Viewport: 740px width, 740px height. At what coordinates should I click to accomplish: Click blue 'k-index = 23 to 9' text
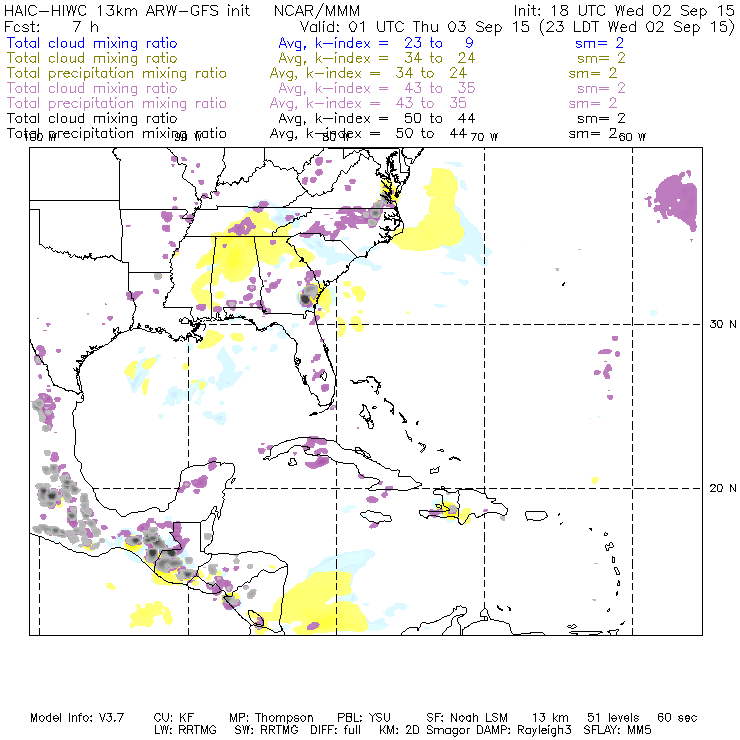point(394,43)
